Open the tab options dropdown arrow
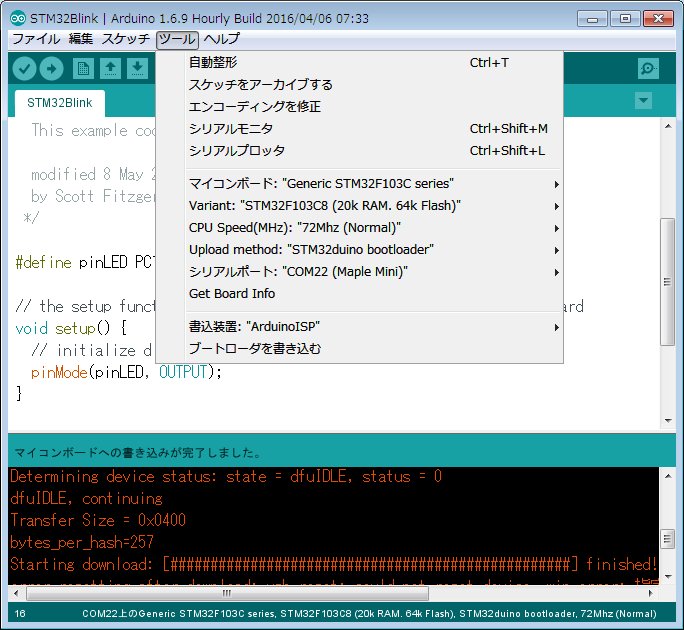This screenshot has height=630, width=684. pyautogui.click(x=643, y=100)
